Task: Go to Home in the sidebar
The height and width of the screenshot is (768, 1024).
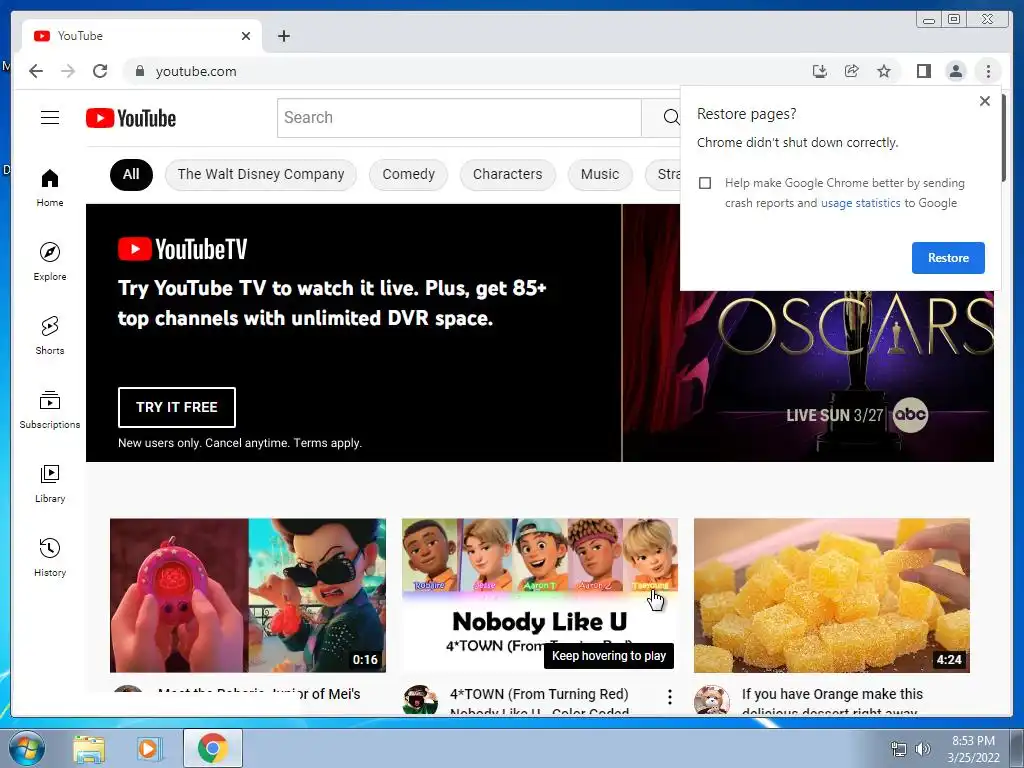Action: coord(50,188)
